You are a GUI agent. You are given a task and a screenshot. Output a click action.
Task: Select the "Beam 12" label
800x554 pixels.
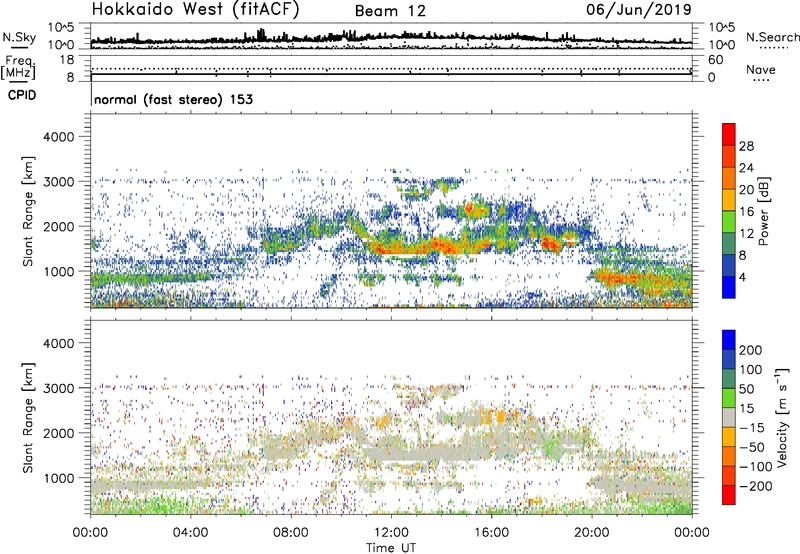[x=390, y=11]
